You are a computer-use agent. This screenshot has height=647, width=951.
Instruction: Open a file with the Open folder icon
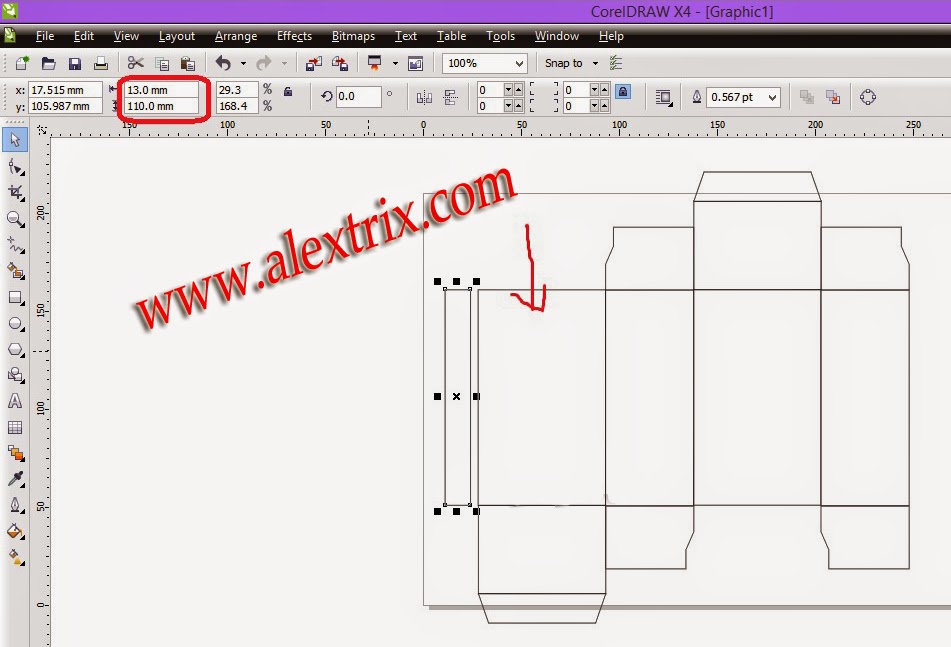(x=49, y=63)
